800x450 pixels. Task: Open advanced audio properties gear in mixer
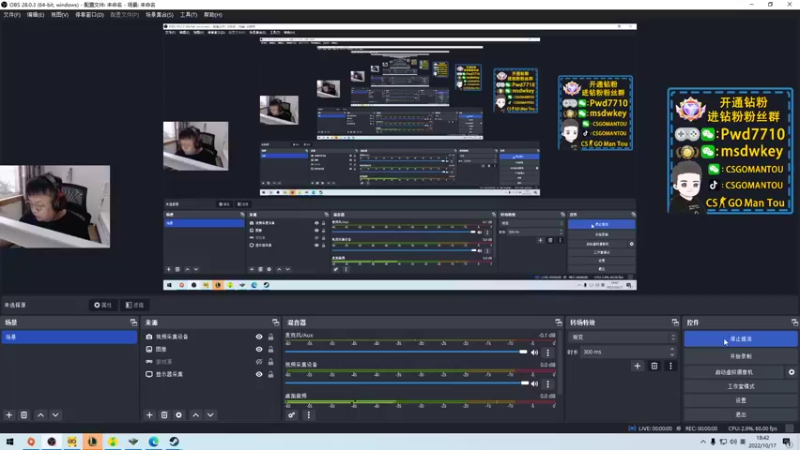click(x=291, y=415)
